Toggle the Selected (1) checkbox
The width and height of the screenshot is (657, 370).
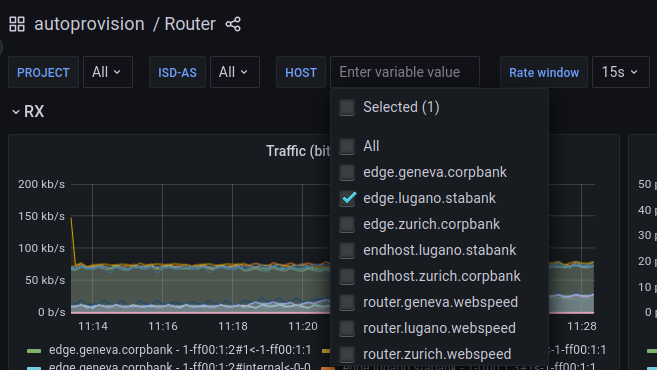(x=347, y=107)
